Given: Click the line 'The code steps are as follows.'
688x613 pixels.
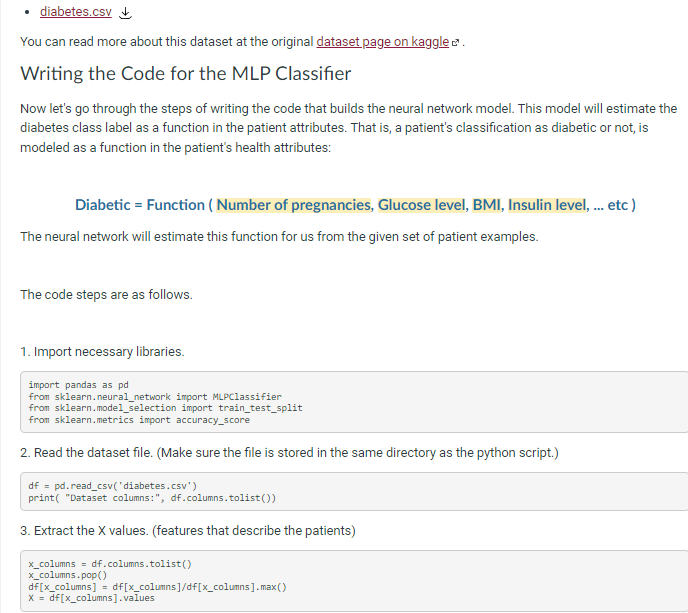Looking at the screenshot, I should coord(106,294).
